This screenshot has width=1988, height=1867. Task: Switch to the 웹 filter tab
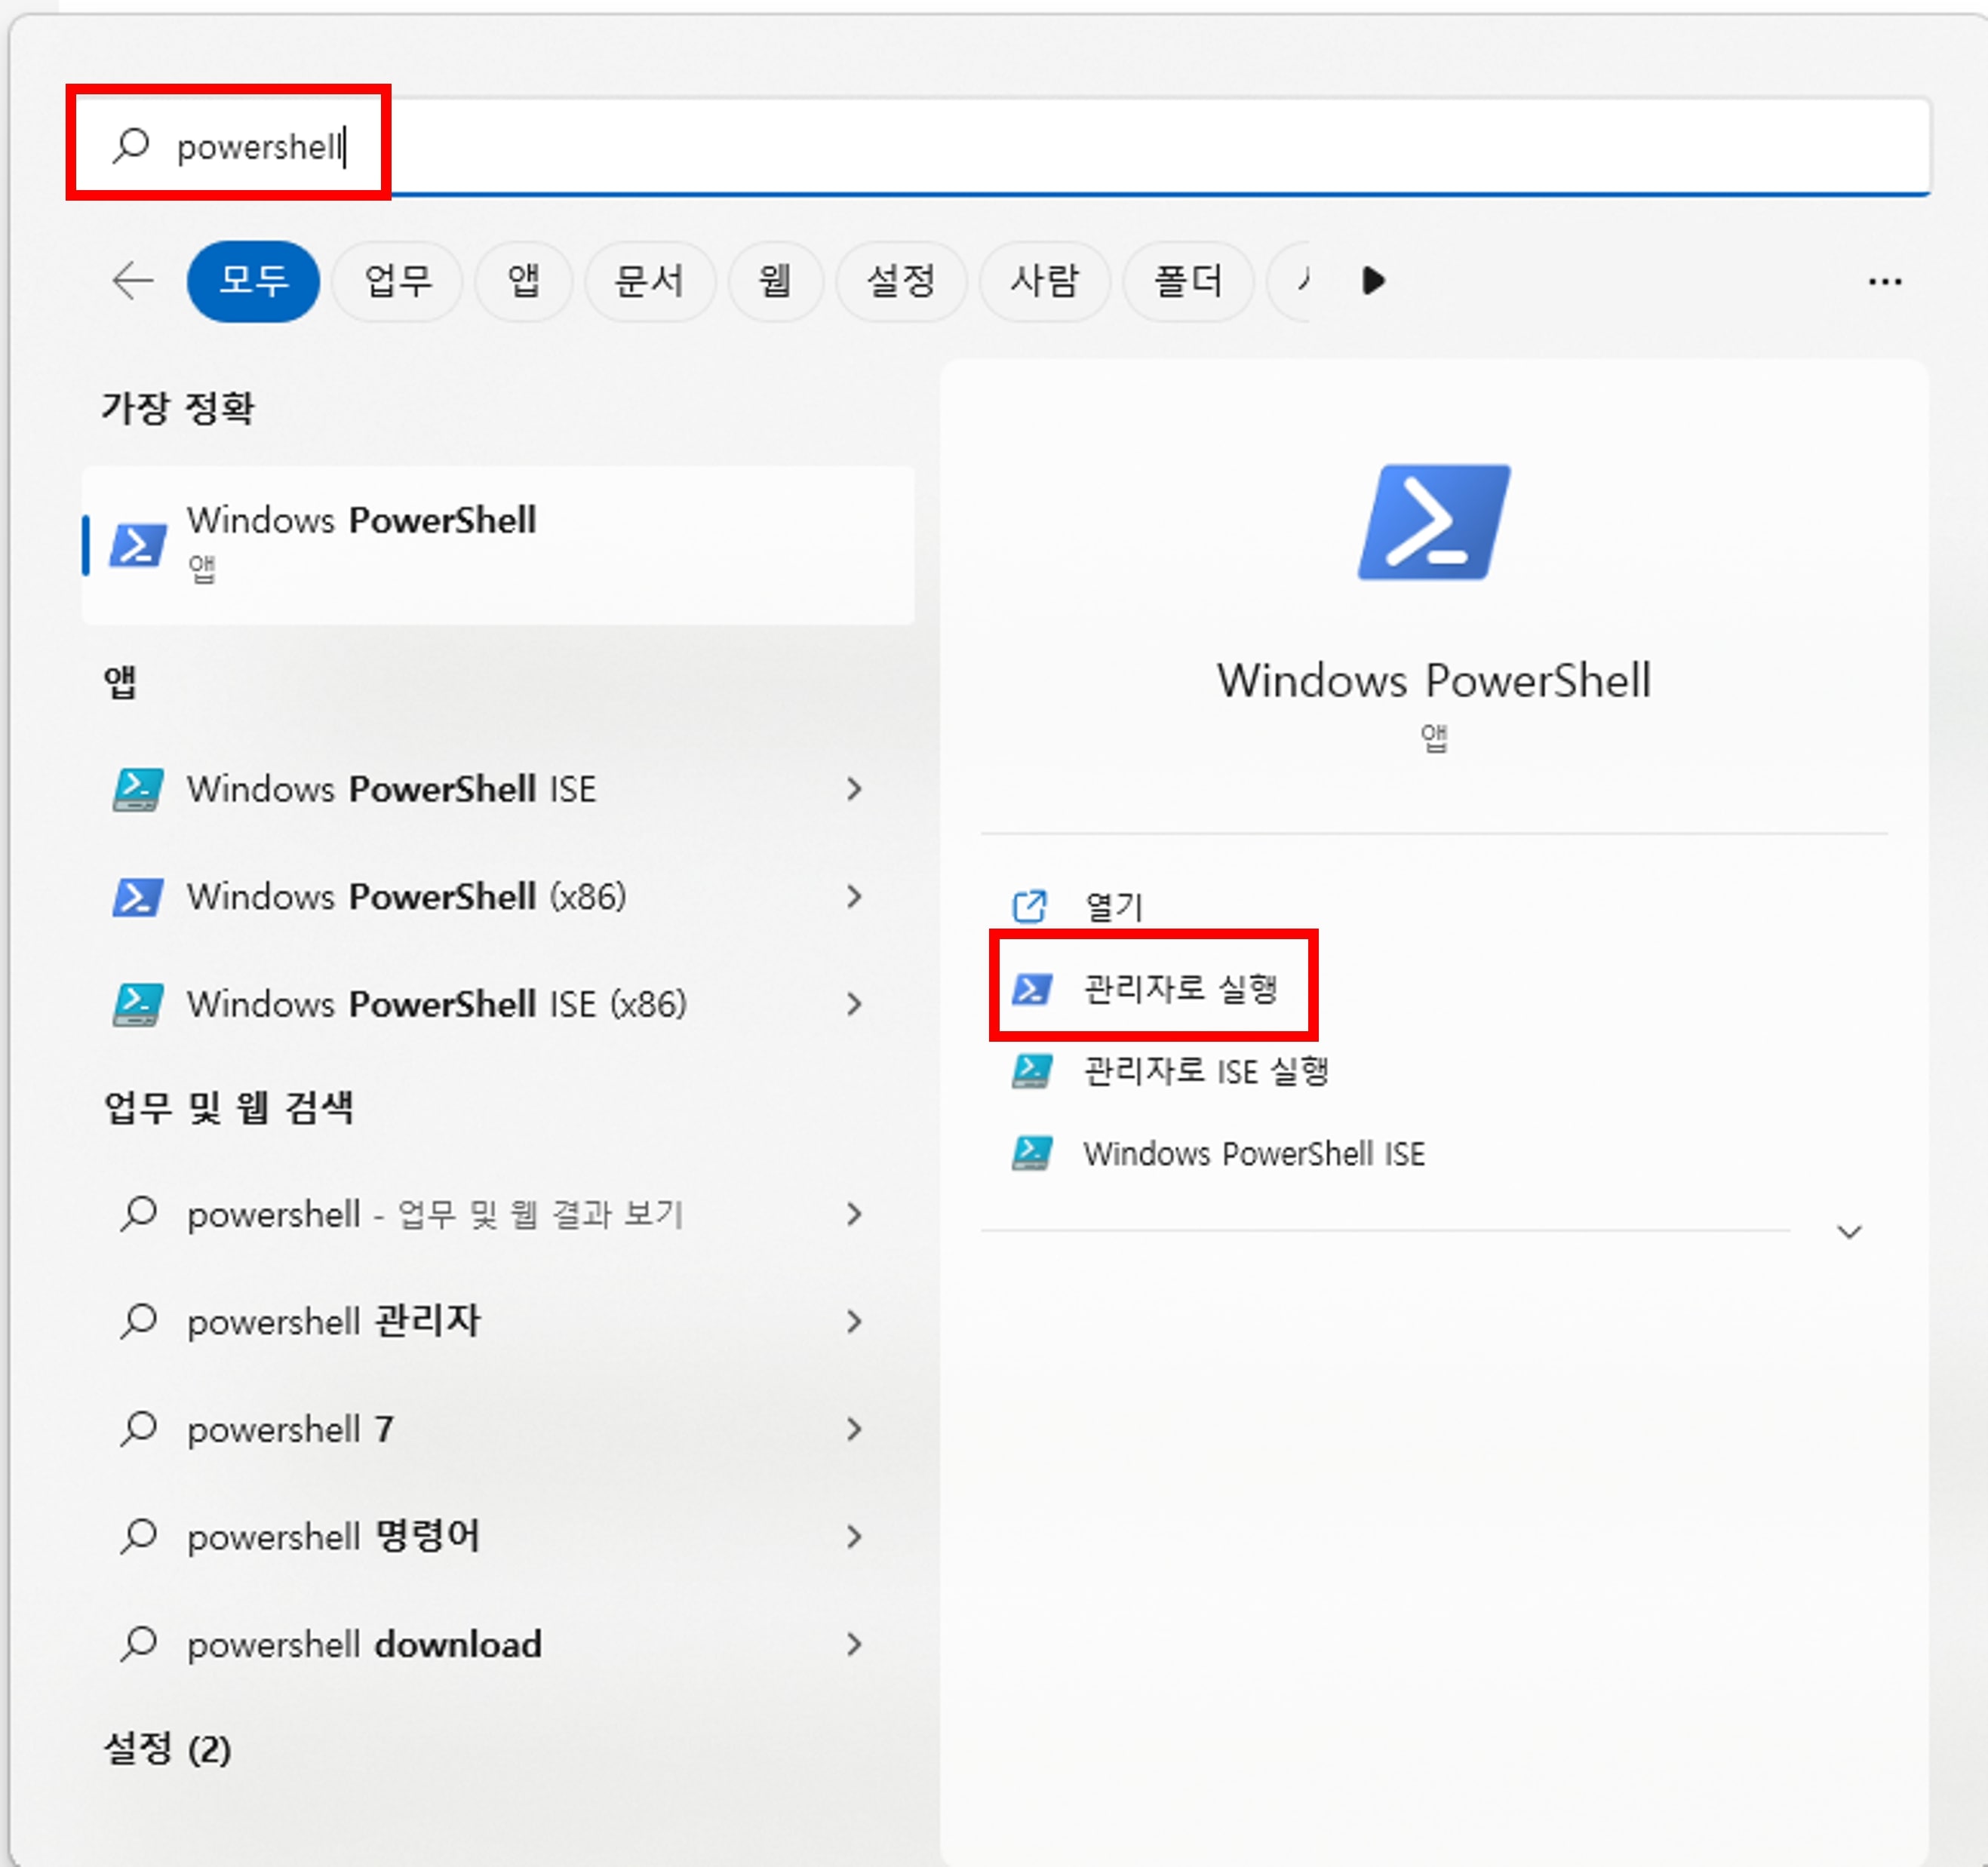coord(775,281)
